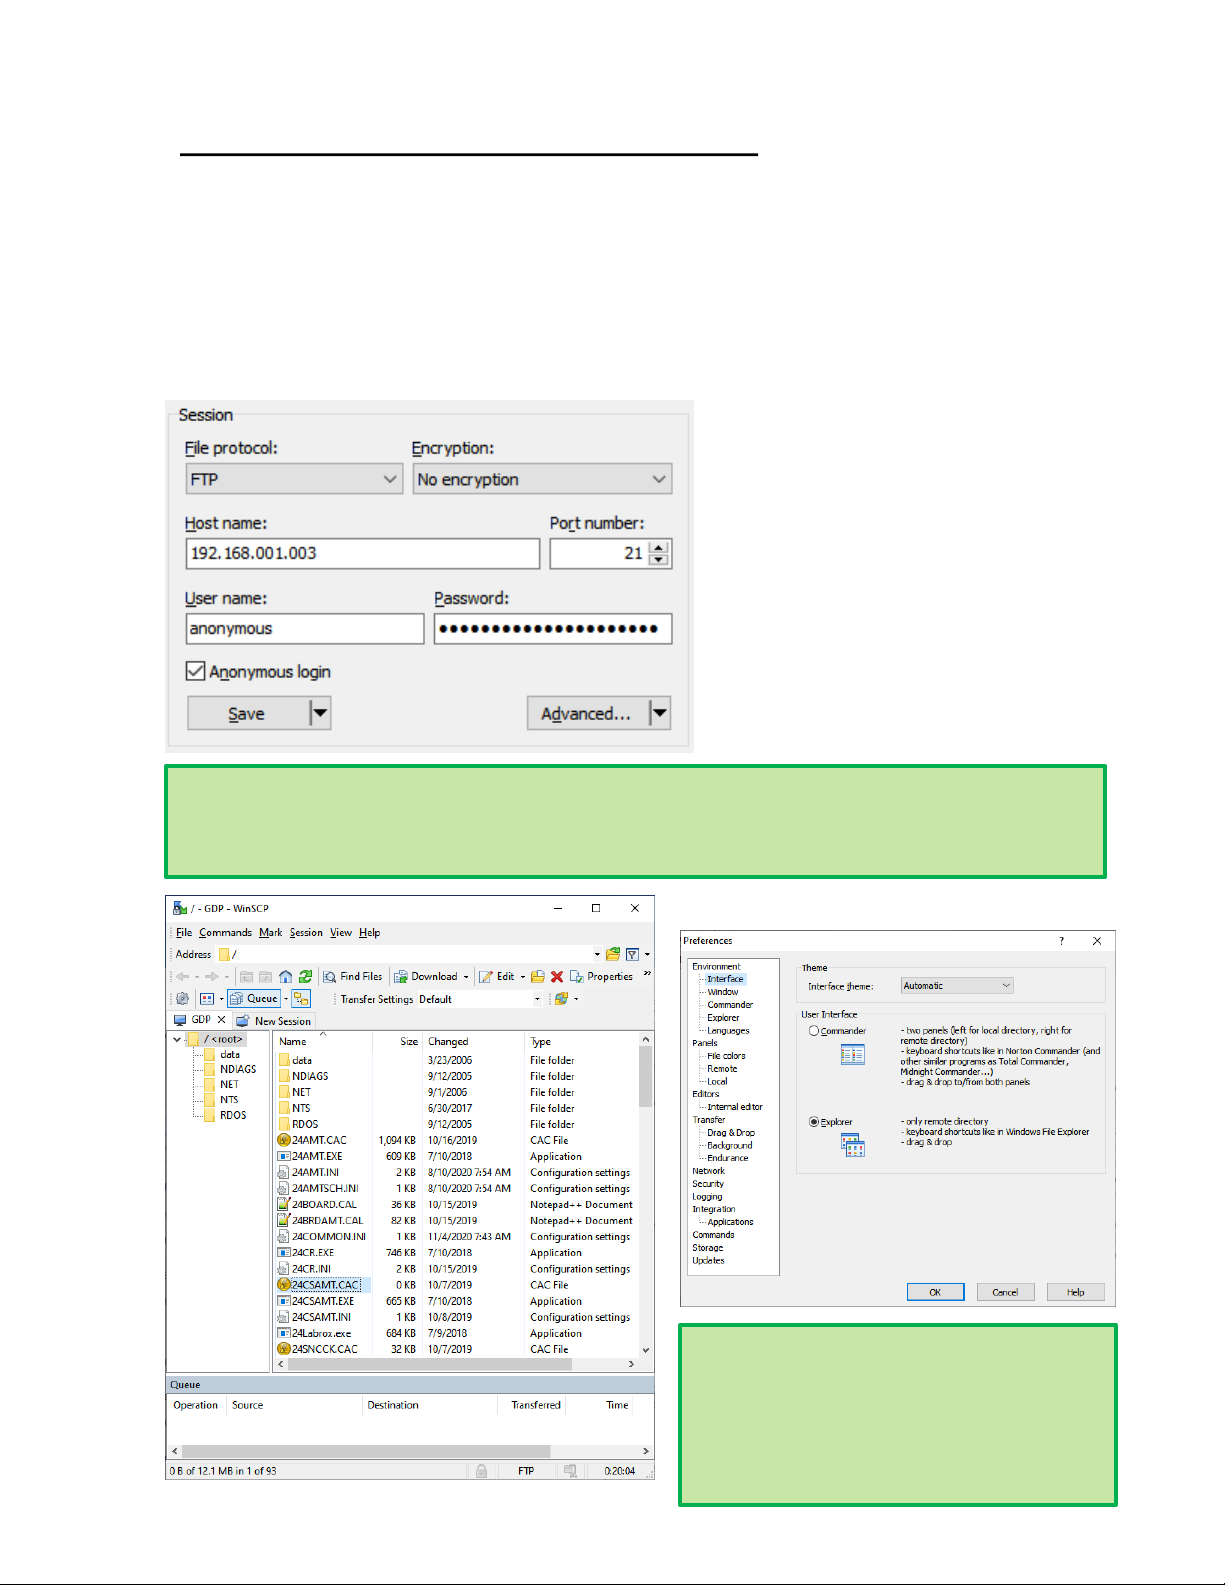Click the toolbar overflow chevron after Properties
The image size is (1225, 1585).
click(x=647, y=974)
